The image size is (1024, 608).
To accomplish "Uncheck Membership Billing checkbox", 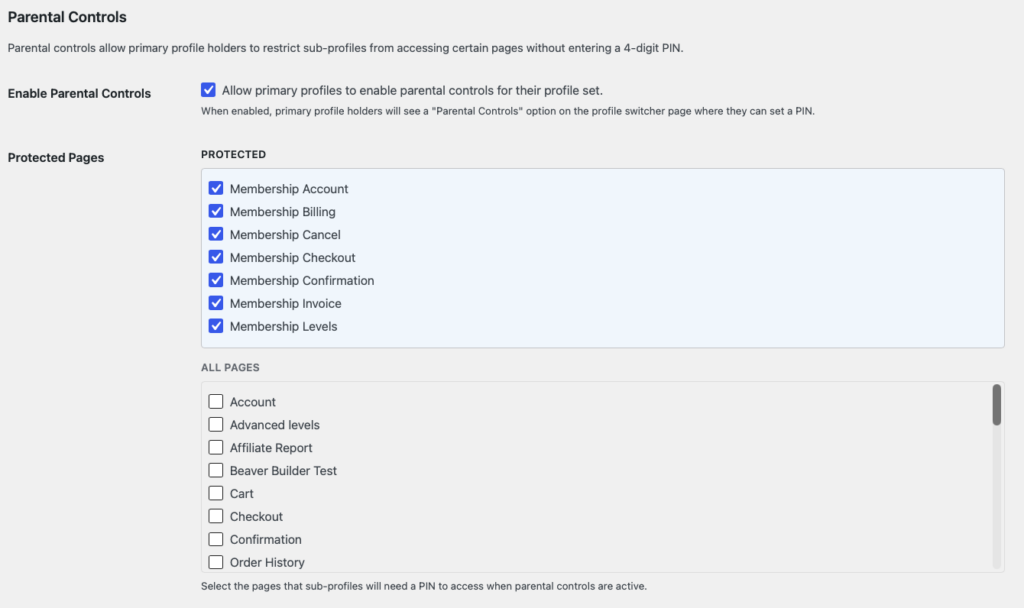I will coord(215,211).
